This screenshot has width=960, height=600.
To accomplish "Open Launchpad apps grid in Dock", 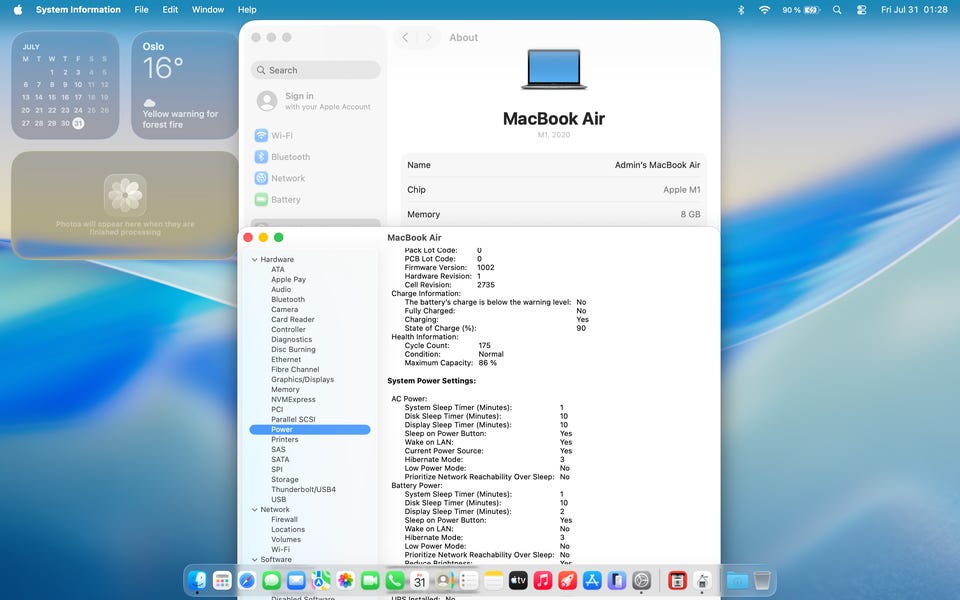I will pyautogui.click(x=222, y=580).
